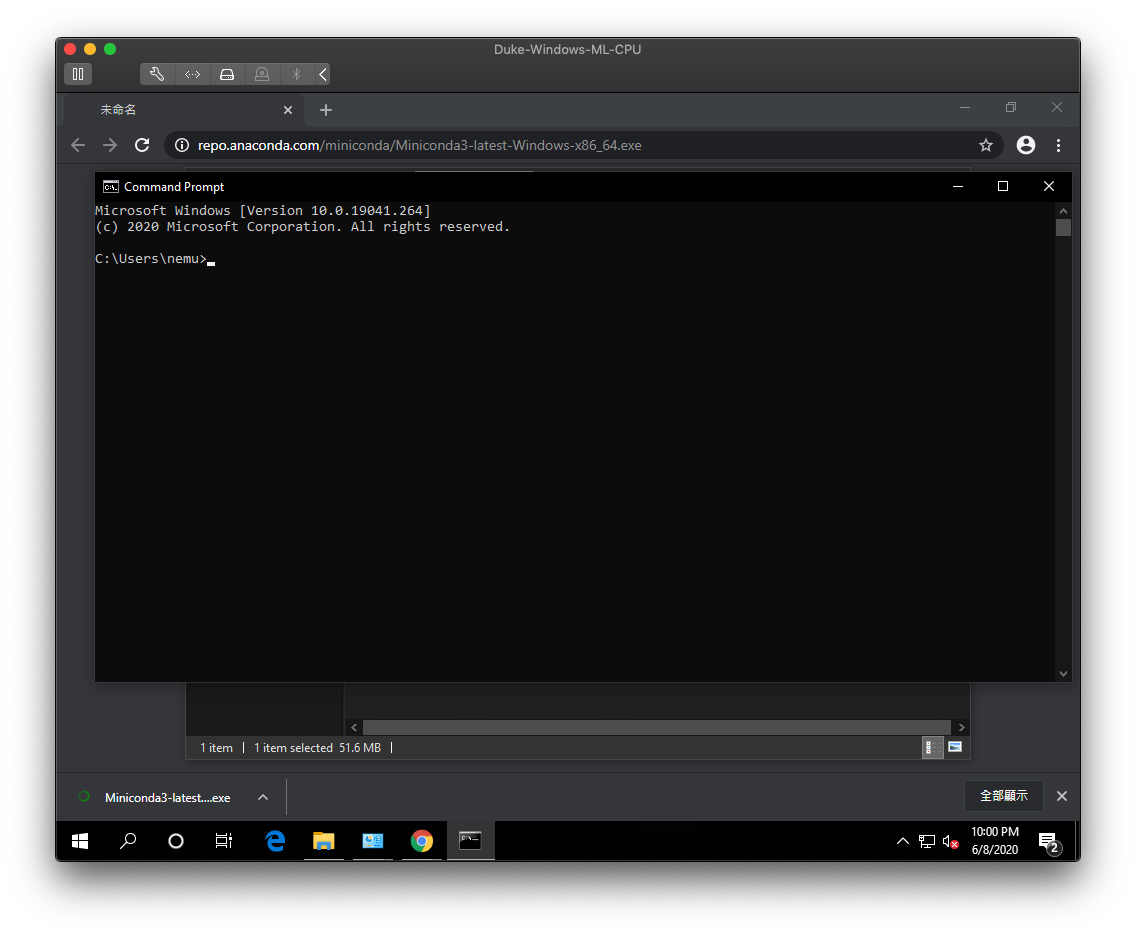
Task: Click the hard disk icon in the VM toolbar
Action: (x=227, y=73)
